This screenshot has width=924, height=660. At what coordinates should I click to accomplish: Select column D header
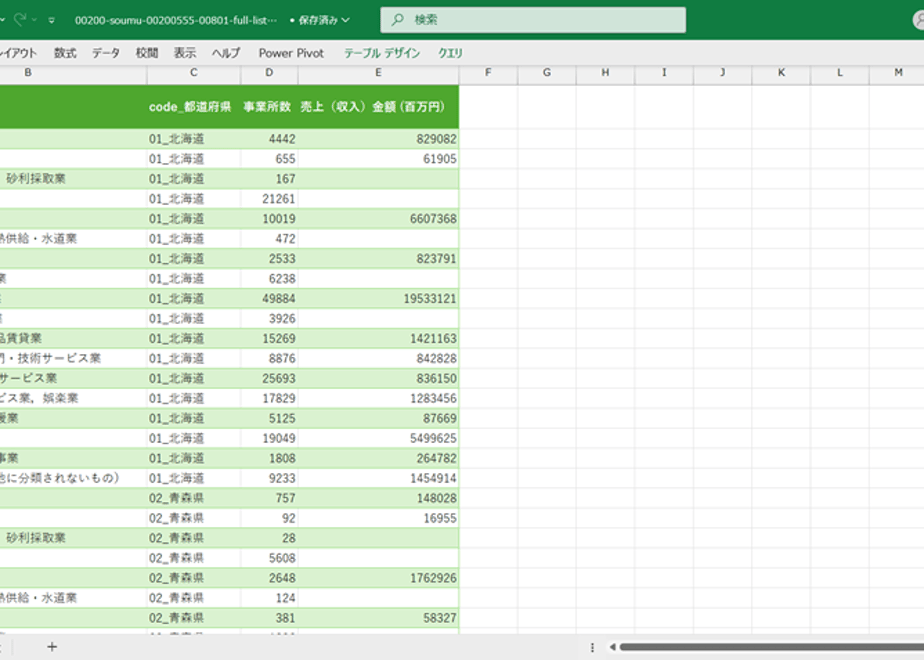point(269,72)
